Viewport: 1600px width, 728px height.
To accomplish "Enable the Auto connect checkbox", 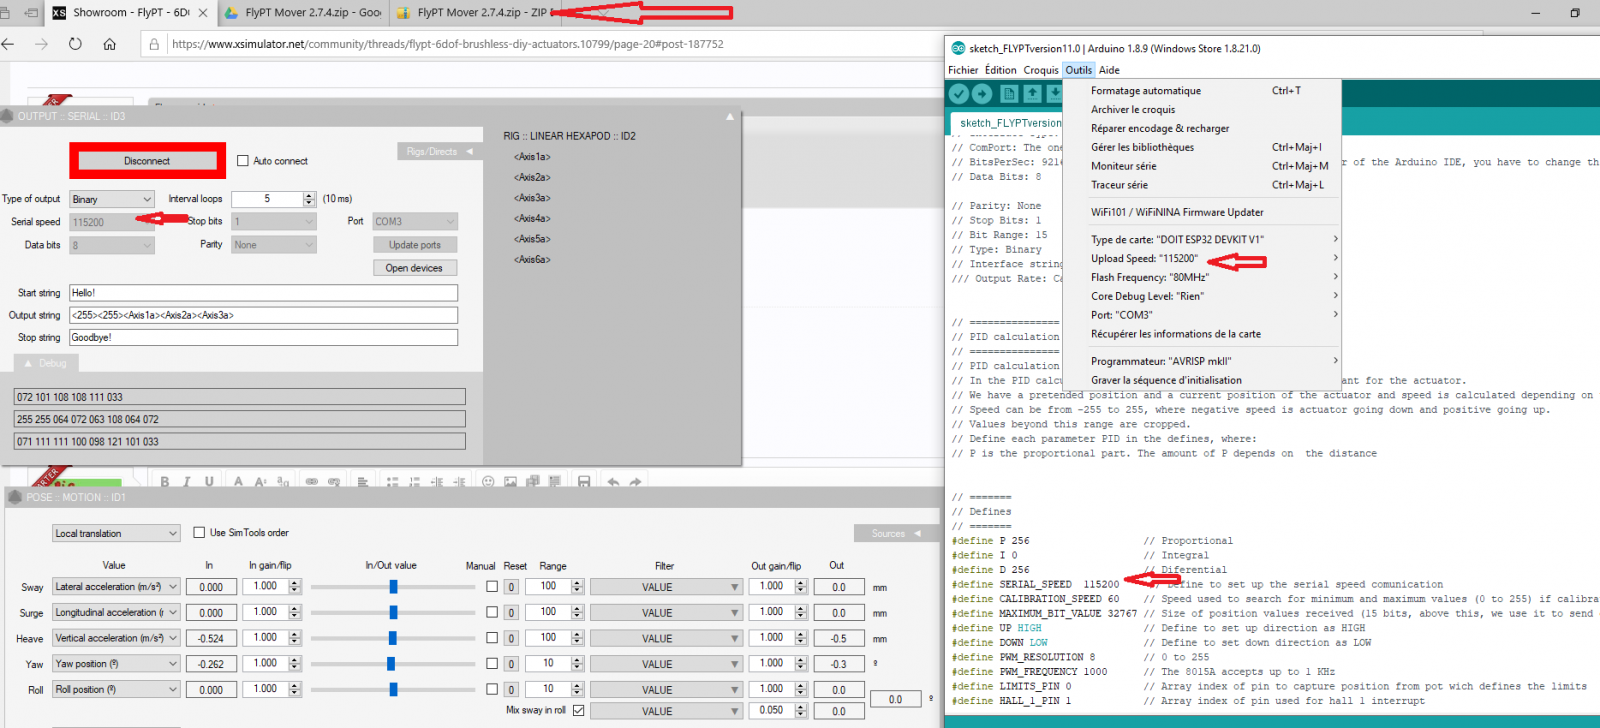I will (243, 161).
